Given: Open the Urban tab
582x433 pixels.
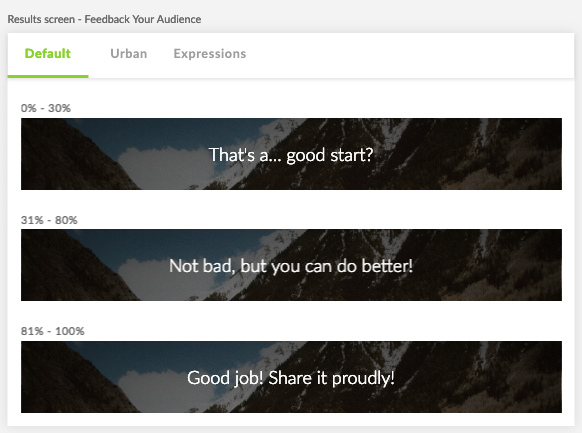Looking at the screenshot, I should (128, 54).
